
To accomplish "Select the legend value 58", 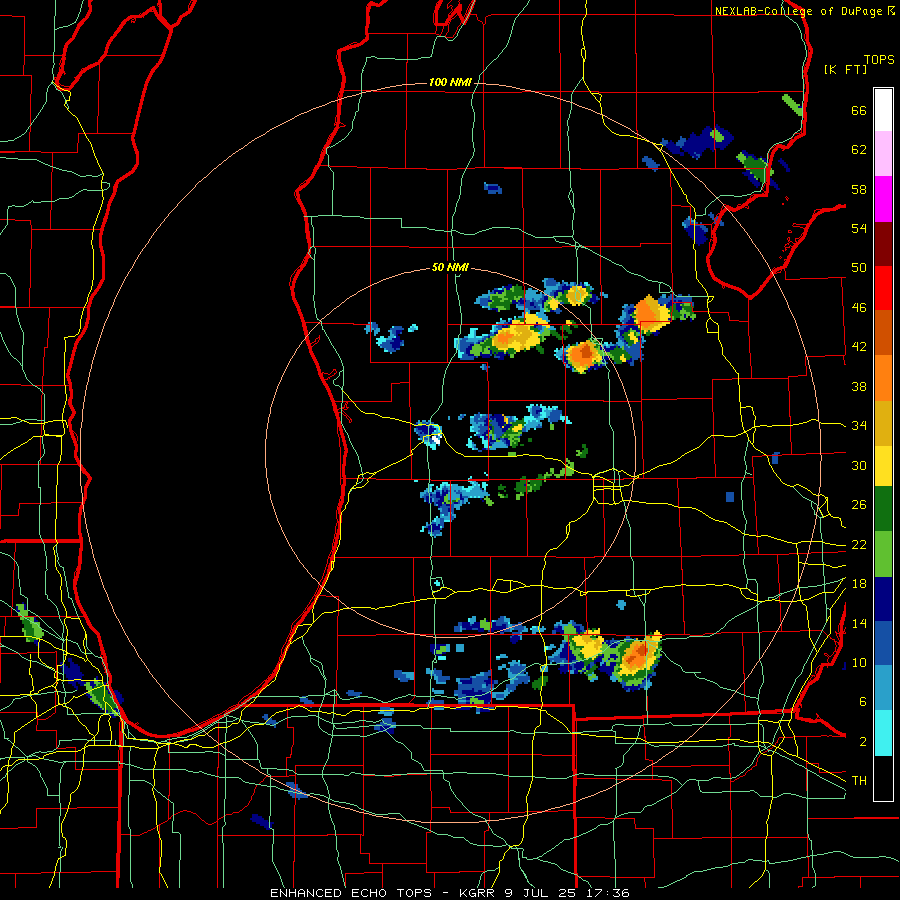I will point(859,189).
